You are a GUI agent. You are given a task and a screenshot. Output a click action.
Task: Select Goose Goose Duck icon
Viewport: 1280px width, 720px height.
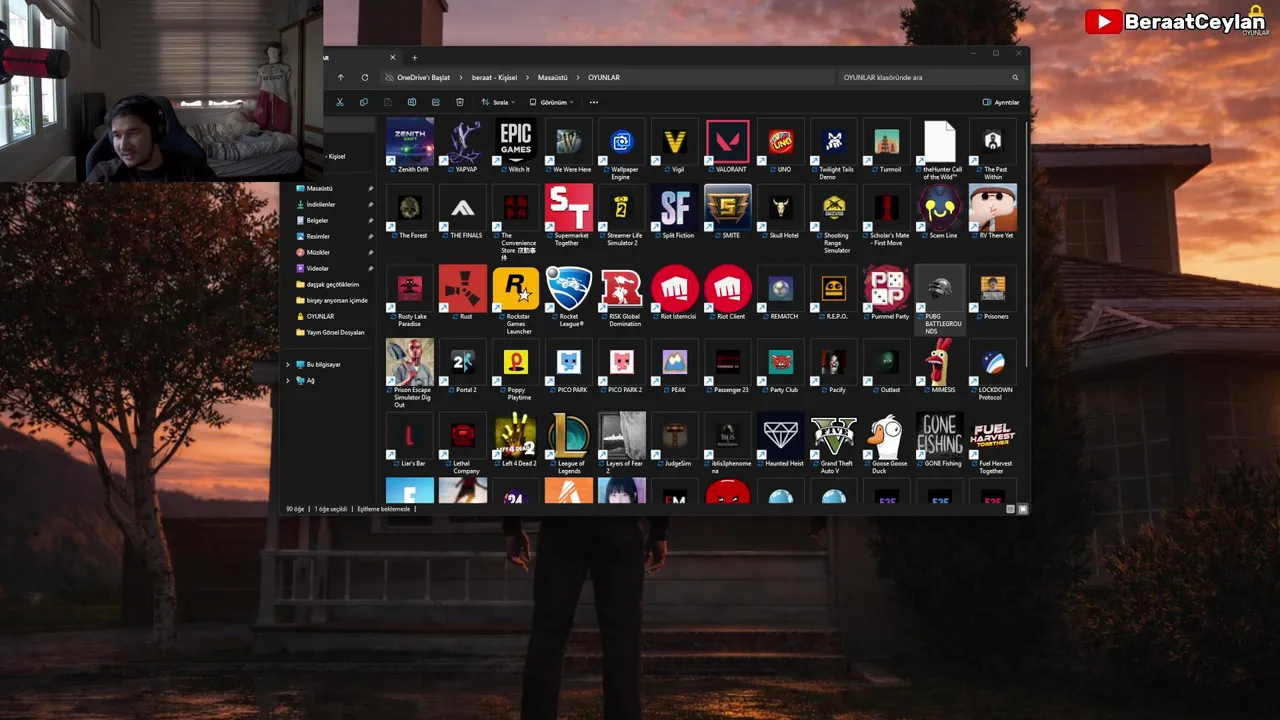887,436
